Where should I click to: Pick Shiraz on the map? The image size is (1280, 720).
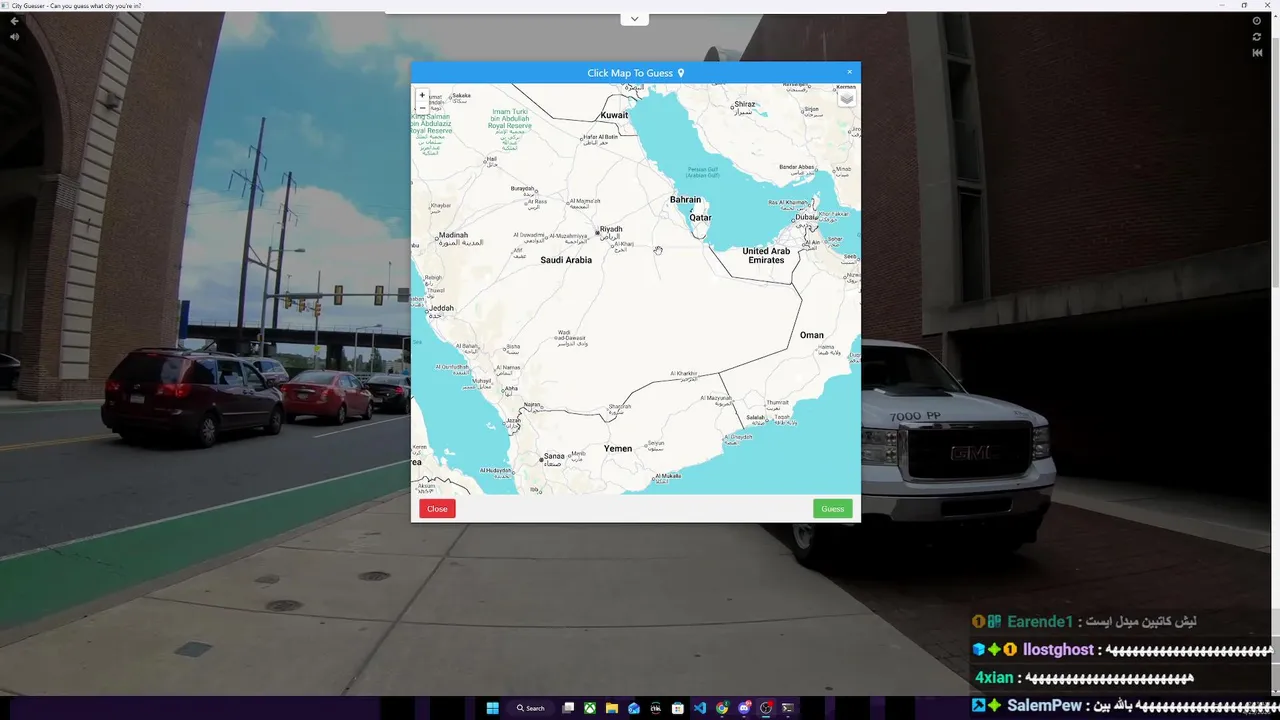pyautogui.click(x=744, y=104)
